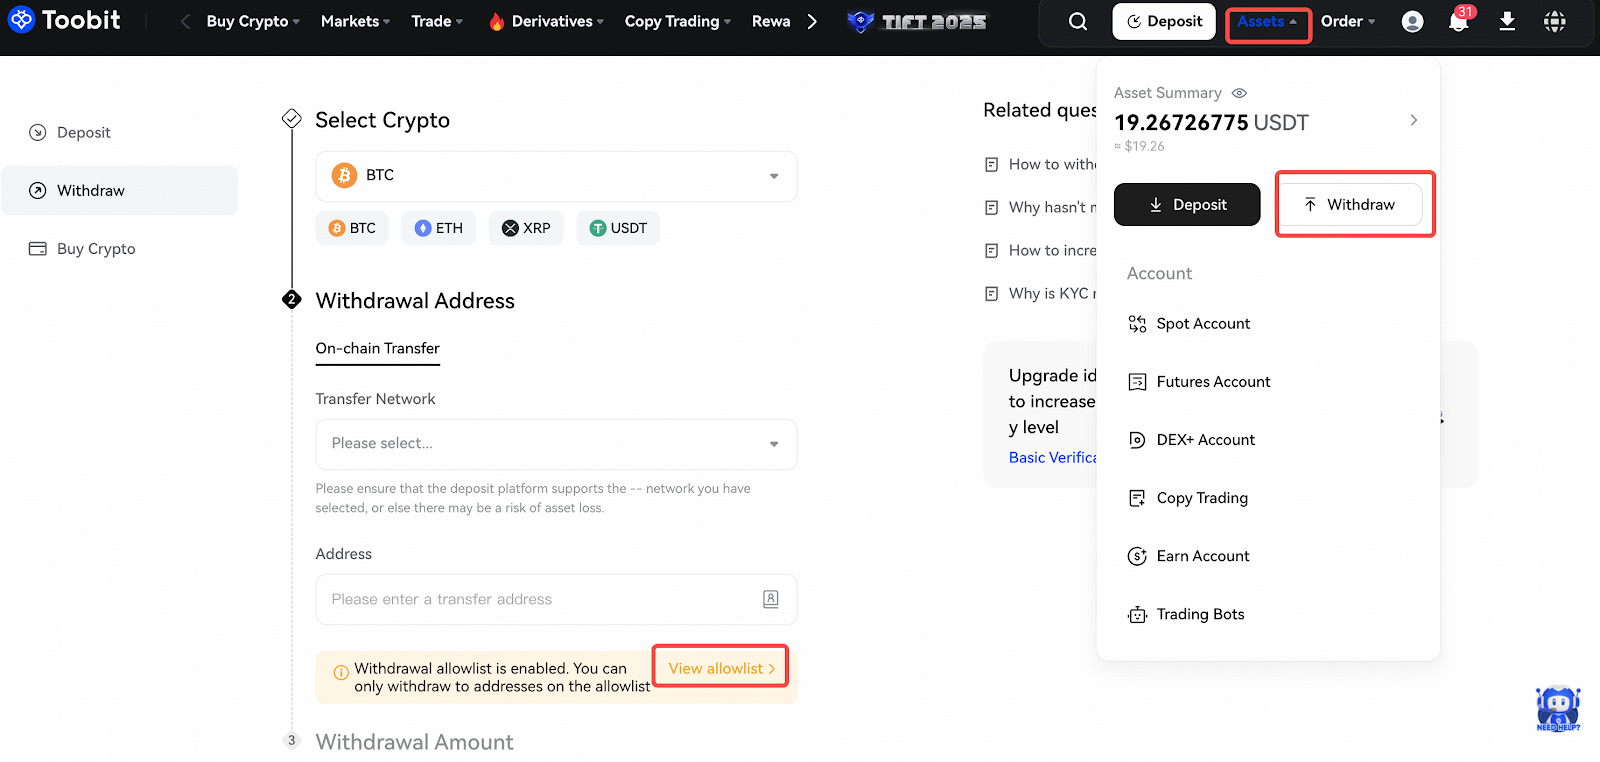Click the address book icon
Screen dimensions: 1600x762
pyautogui.click(x=771, y=599)
